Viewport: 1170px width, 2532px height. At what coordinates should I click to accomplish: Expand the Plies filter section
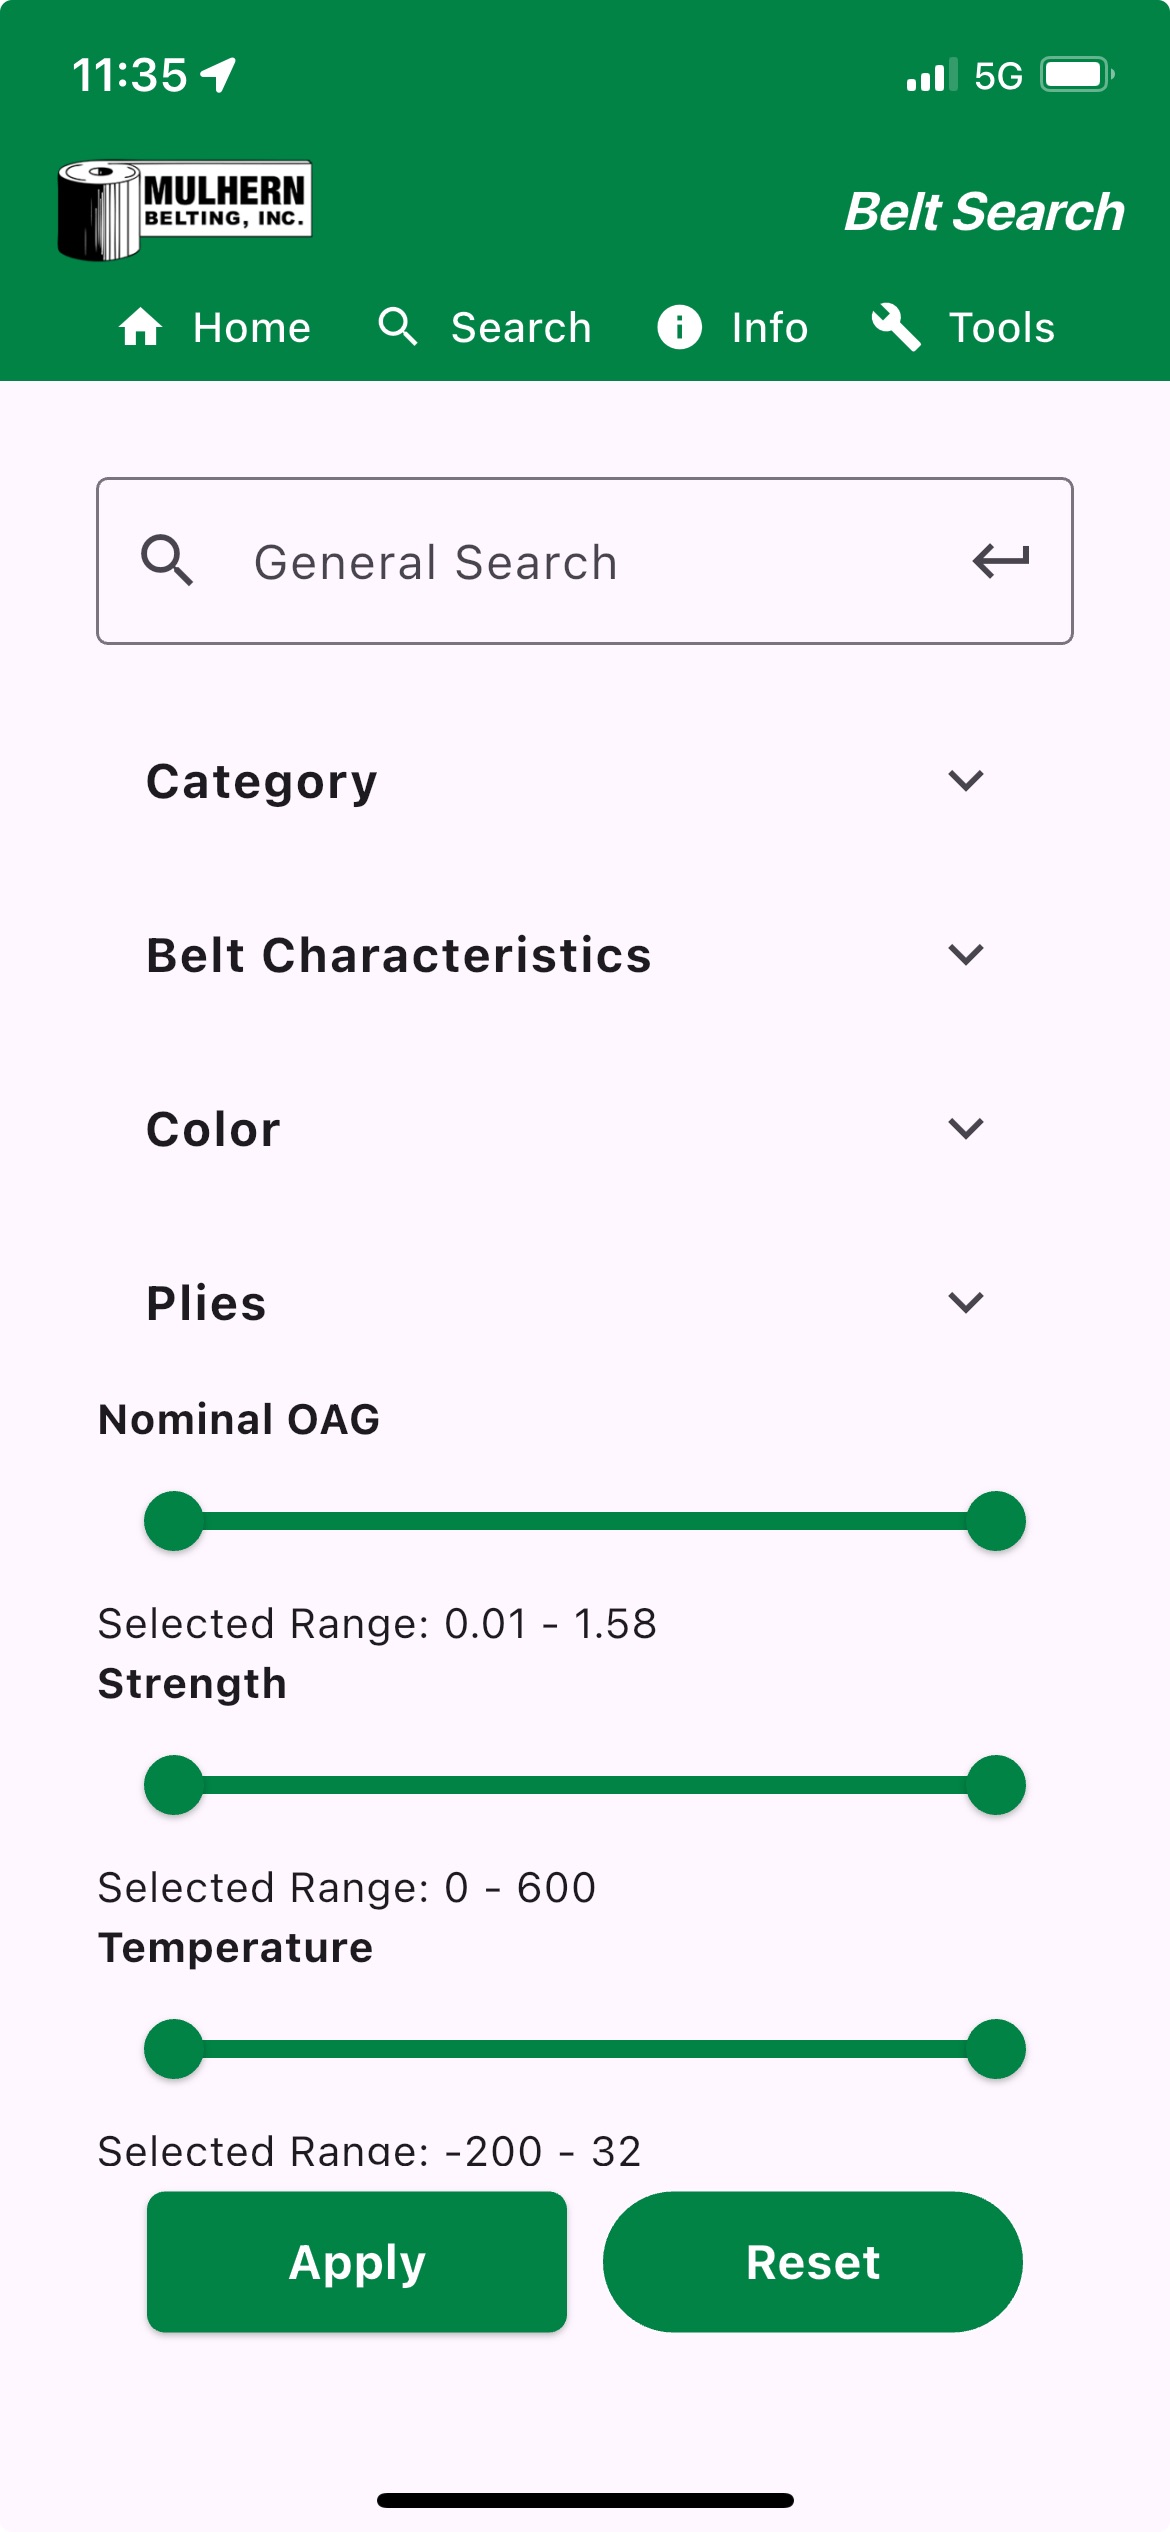tap(965, 1302)
